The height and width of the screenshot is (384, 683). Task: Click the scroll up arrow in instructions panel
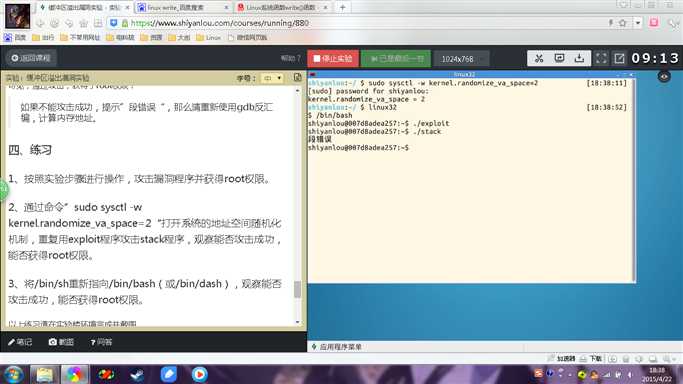coord(298,90)
